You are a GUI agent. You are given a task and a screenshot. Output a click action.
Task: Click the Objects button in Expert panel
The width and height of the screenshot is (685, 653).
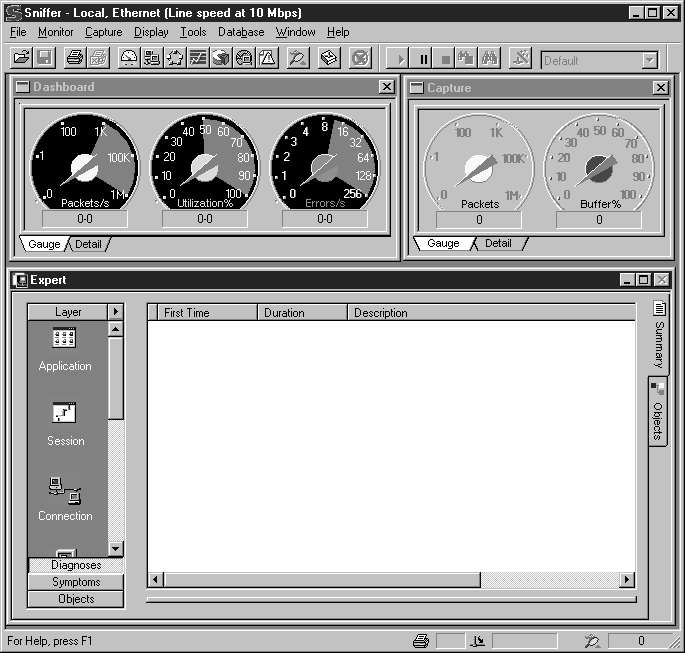pos(76,599)
